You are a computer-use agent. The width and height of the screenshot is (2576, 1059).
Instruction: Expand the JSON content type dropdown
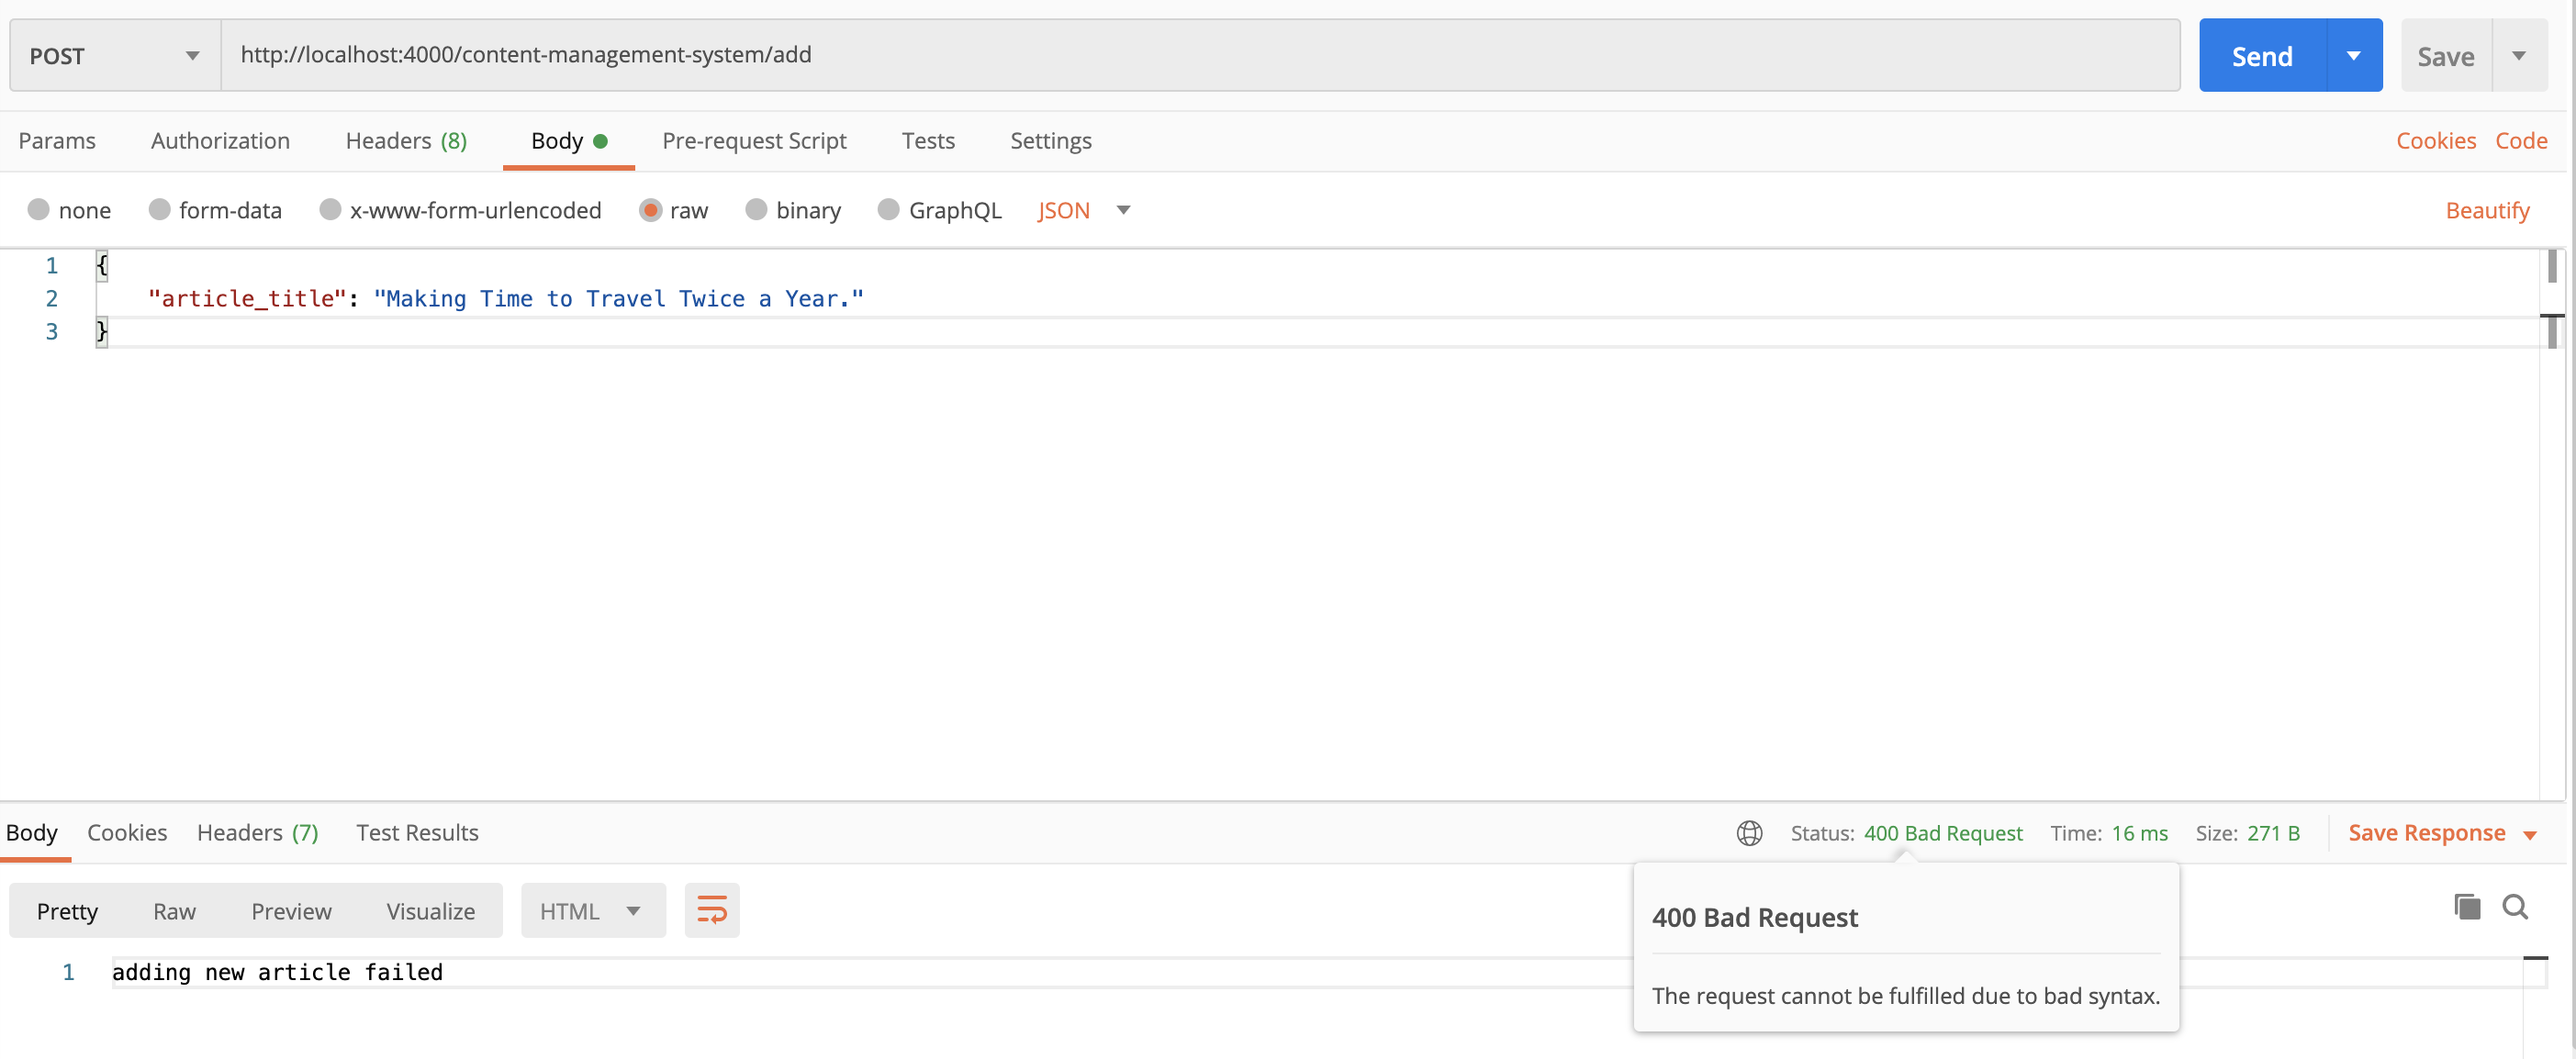click(1122, 210)
